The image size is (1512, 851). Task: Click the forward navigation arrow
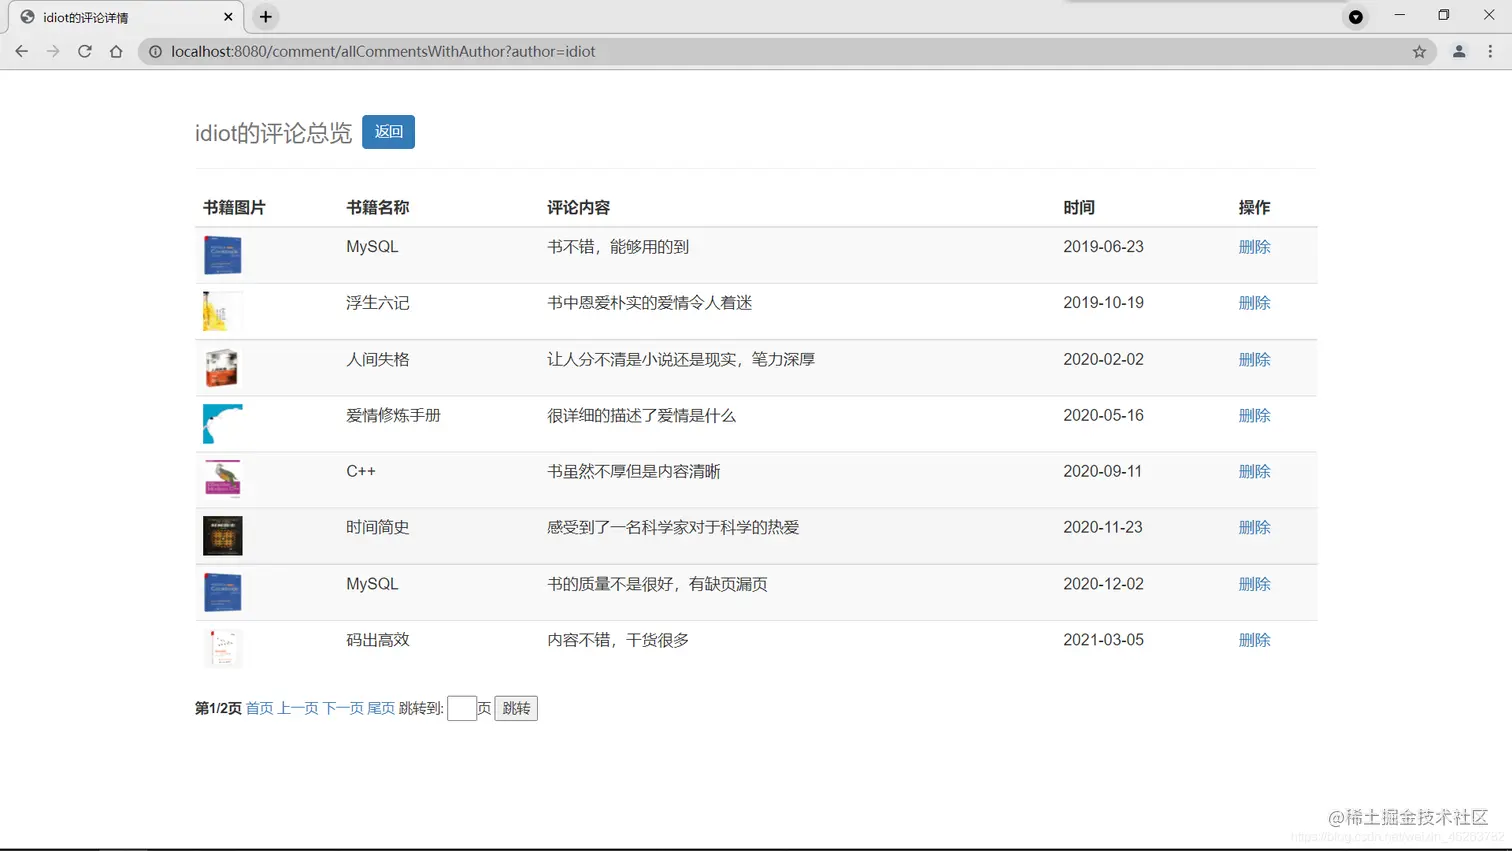[53, 51]
